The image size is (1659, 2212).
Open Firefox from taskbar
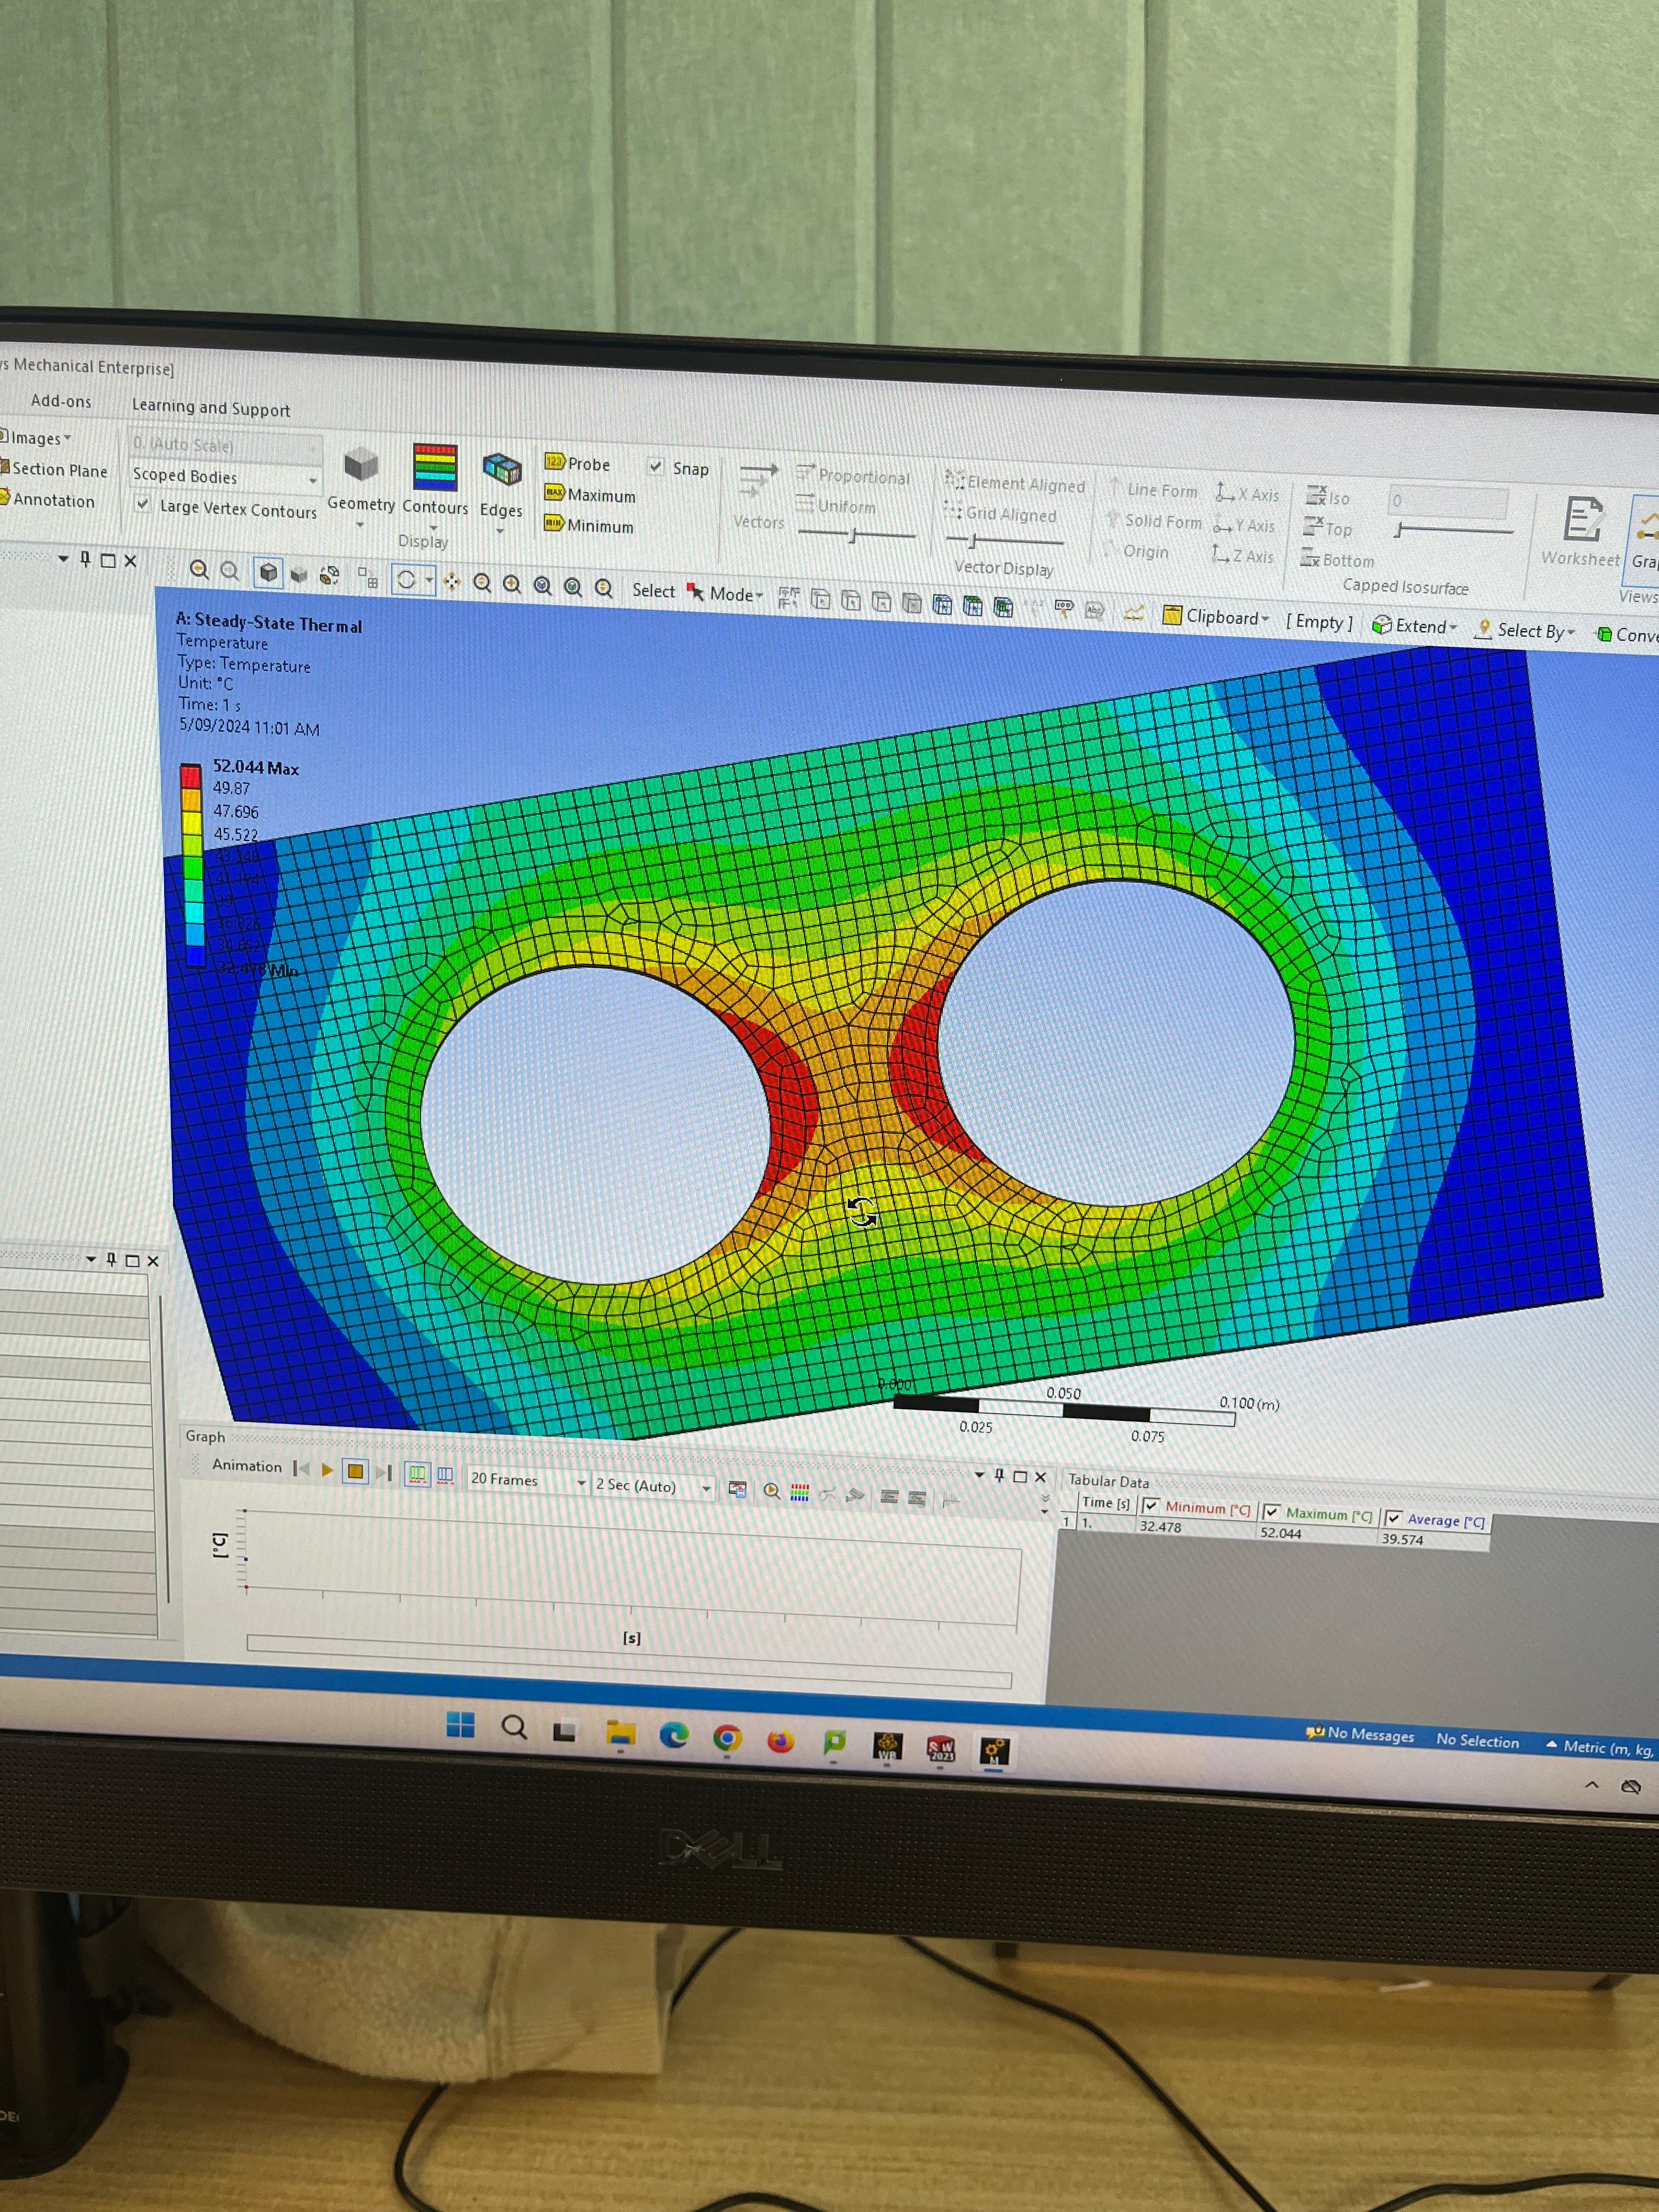tap(780, 1742)
